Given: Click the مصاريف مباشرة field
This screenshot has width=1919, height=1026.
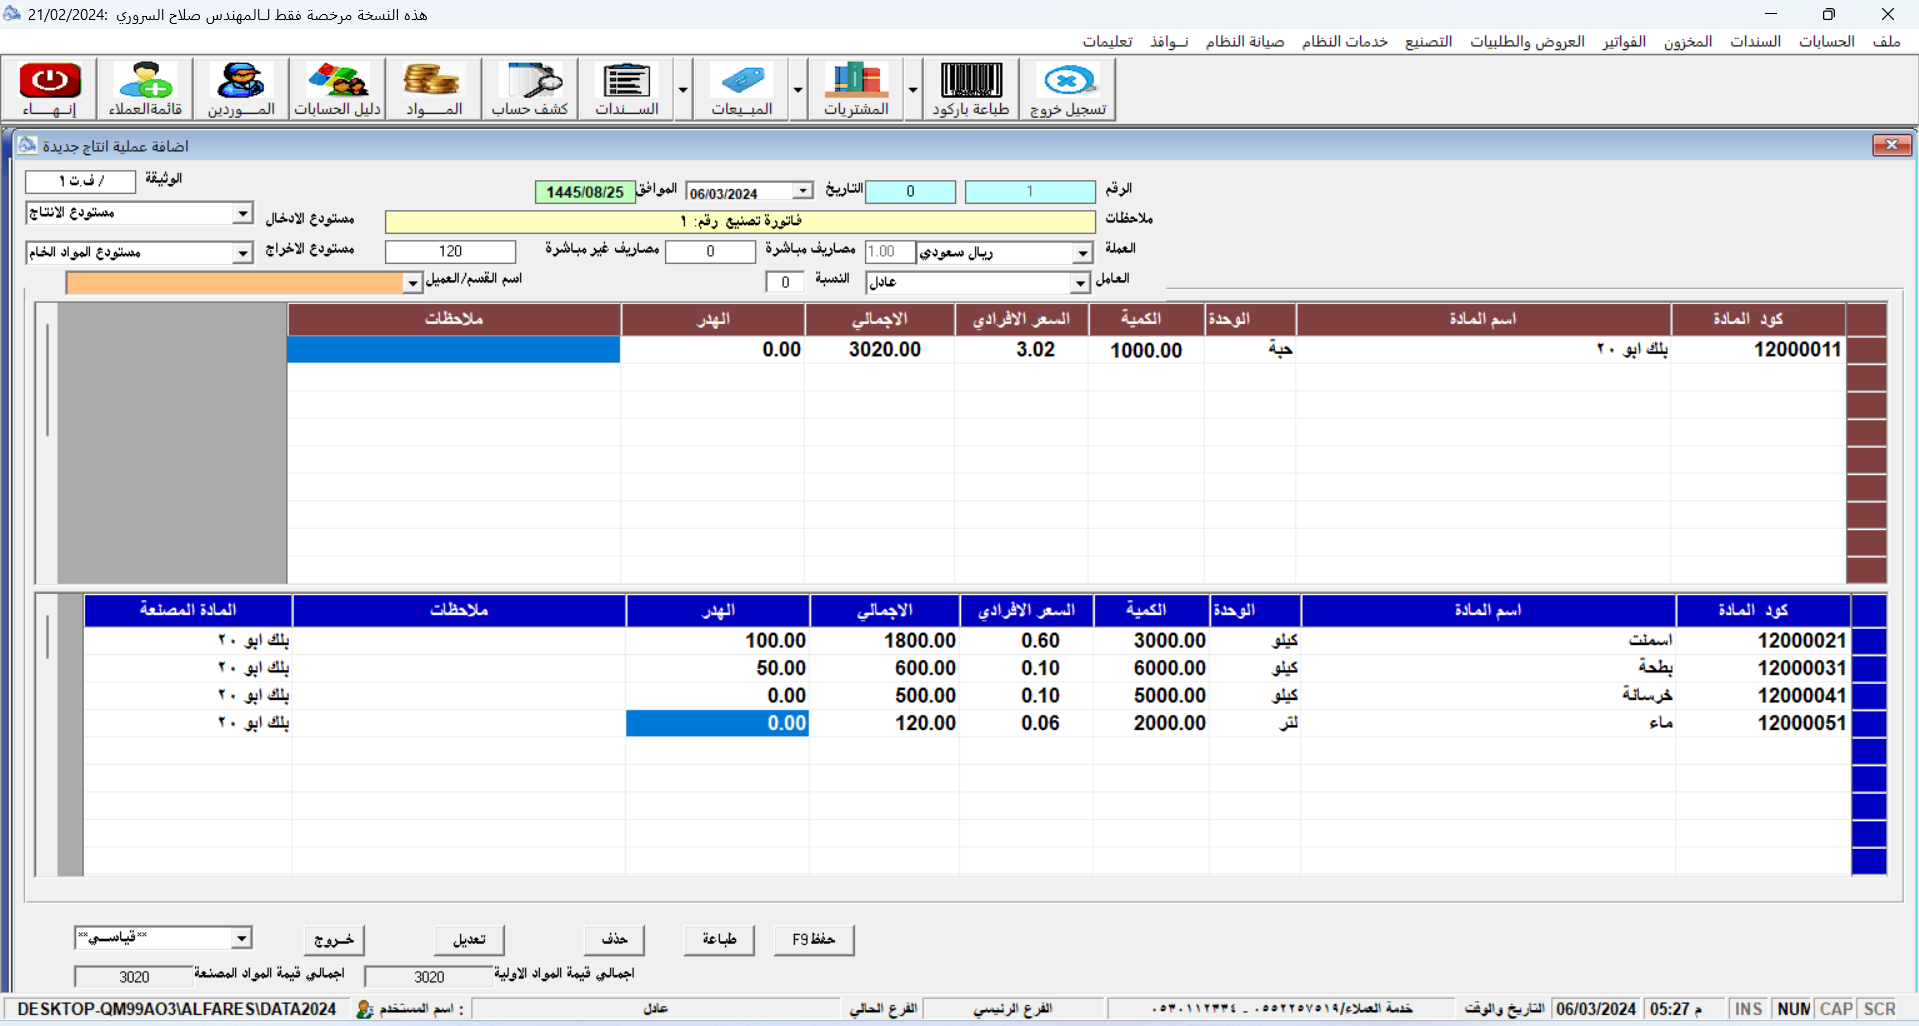Looking at the screenshot, I should point(710,252).
